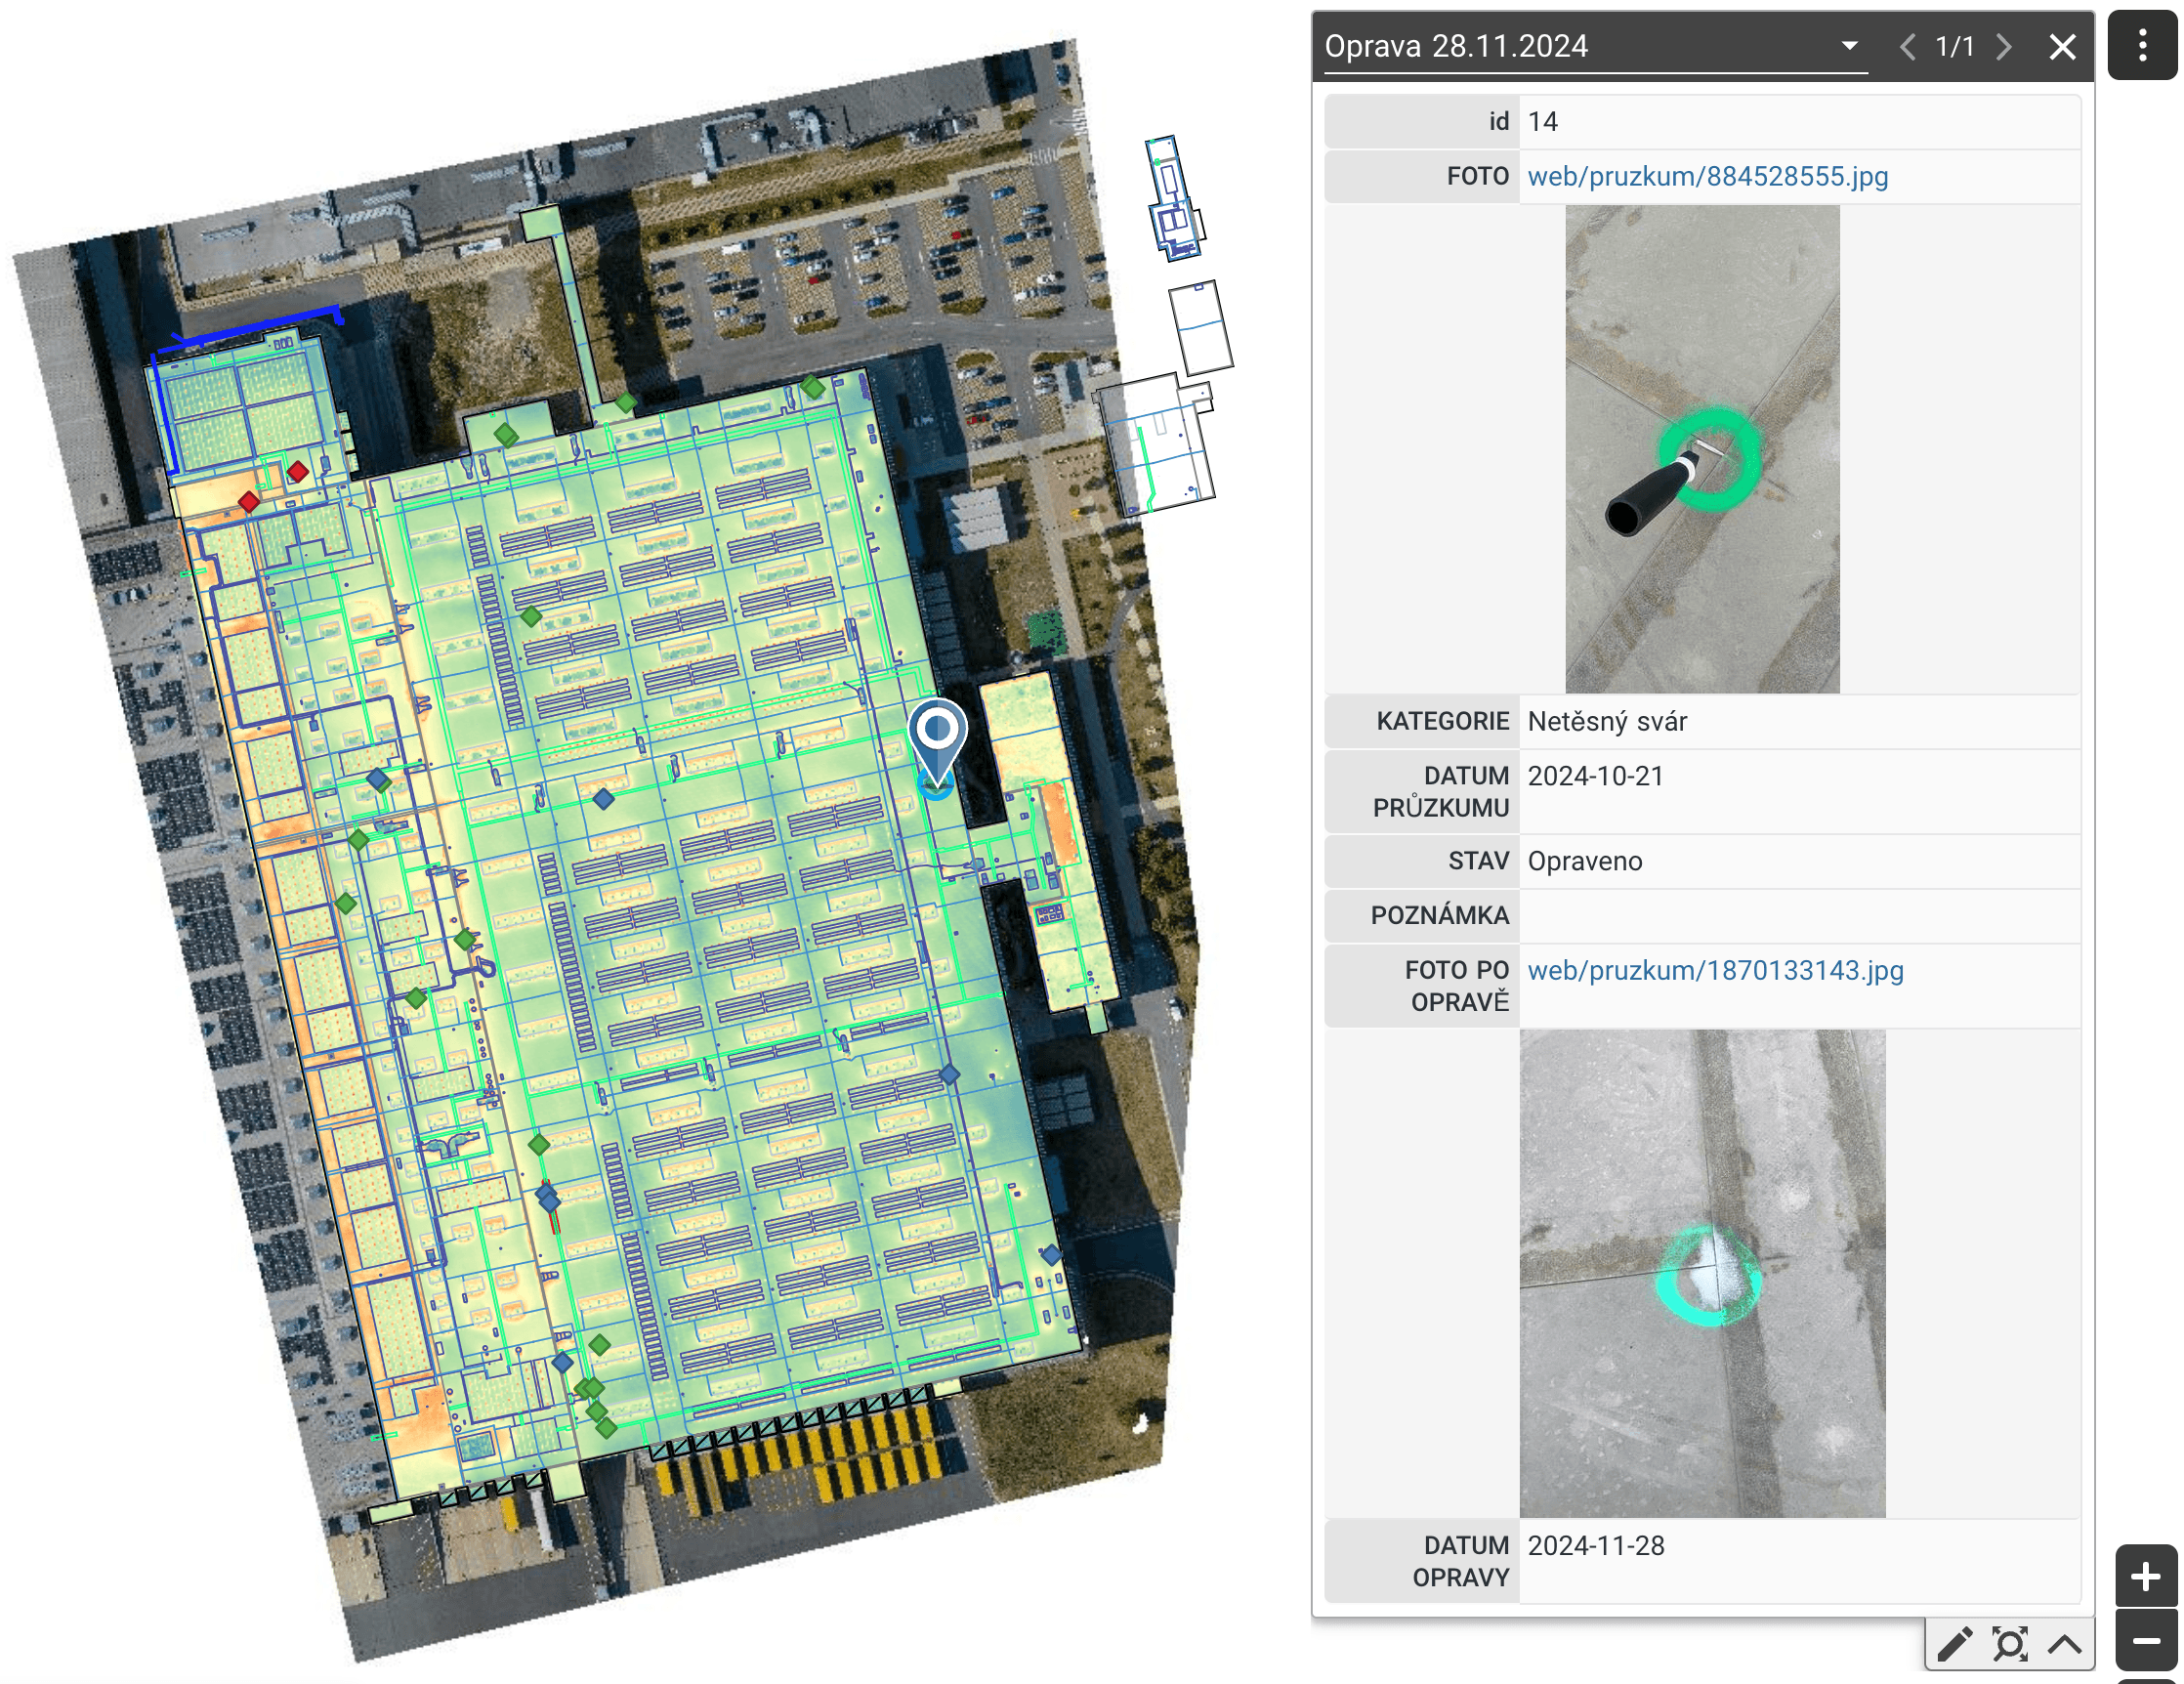Click the DATUM PRŮZKUMU label
This screenshot has width=2184, height=1684.
[1441, 792]
